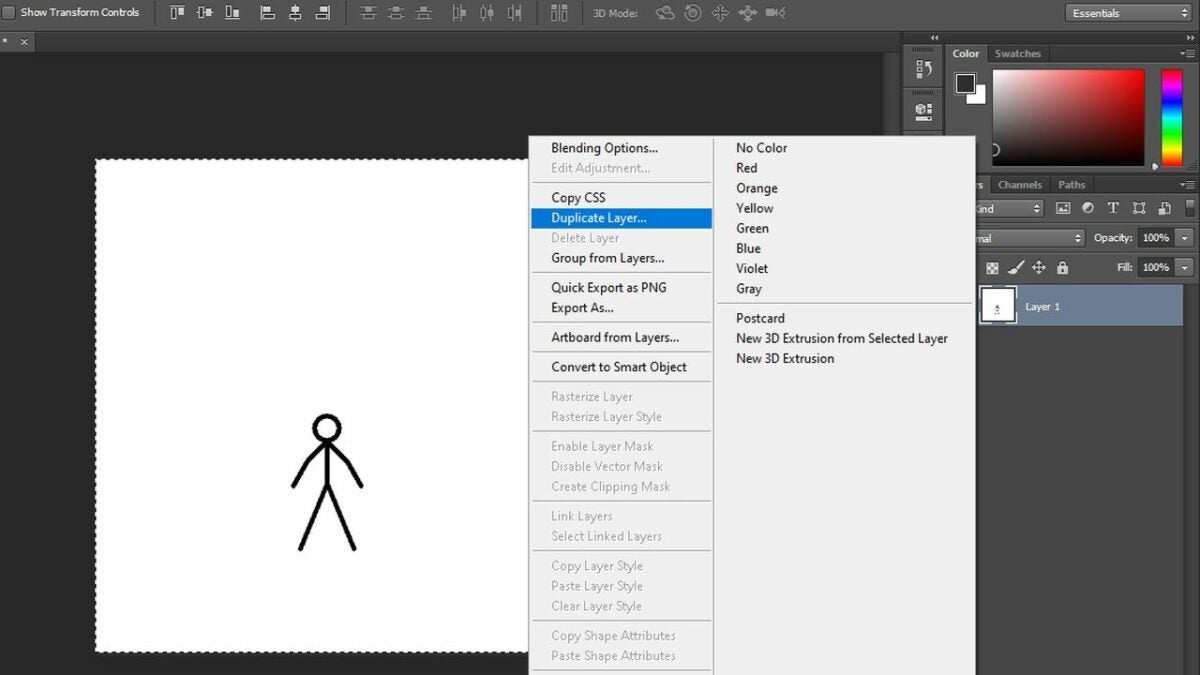Open the Opacity dropdown arrow
The height and width of the screenshot is (675, 1200).
point(1182,238)
